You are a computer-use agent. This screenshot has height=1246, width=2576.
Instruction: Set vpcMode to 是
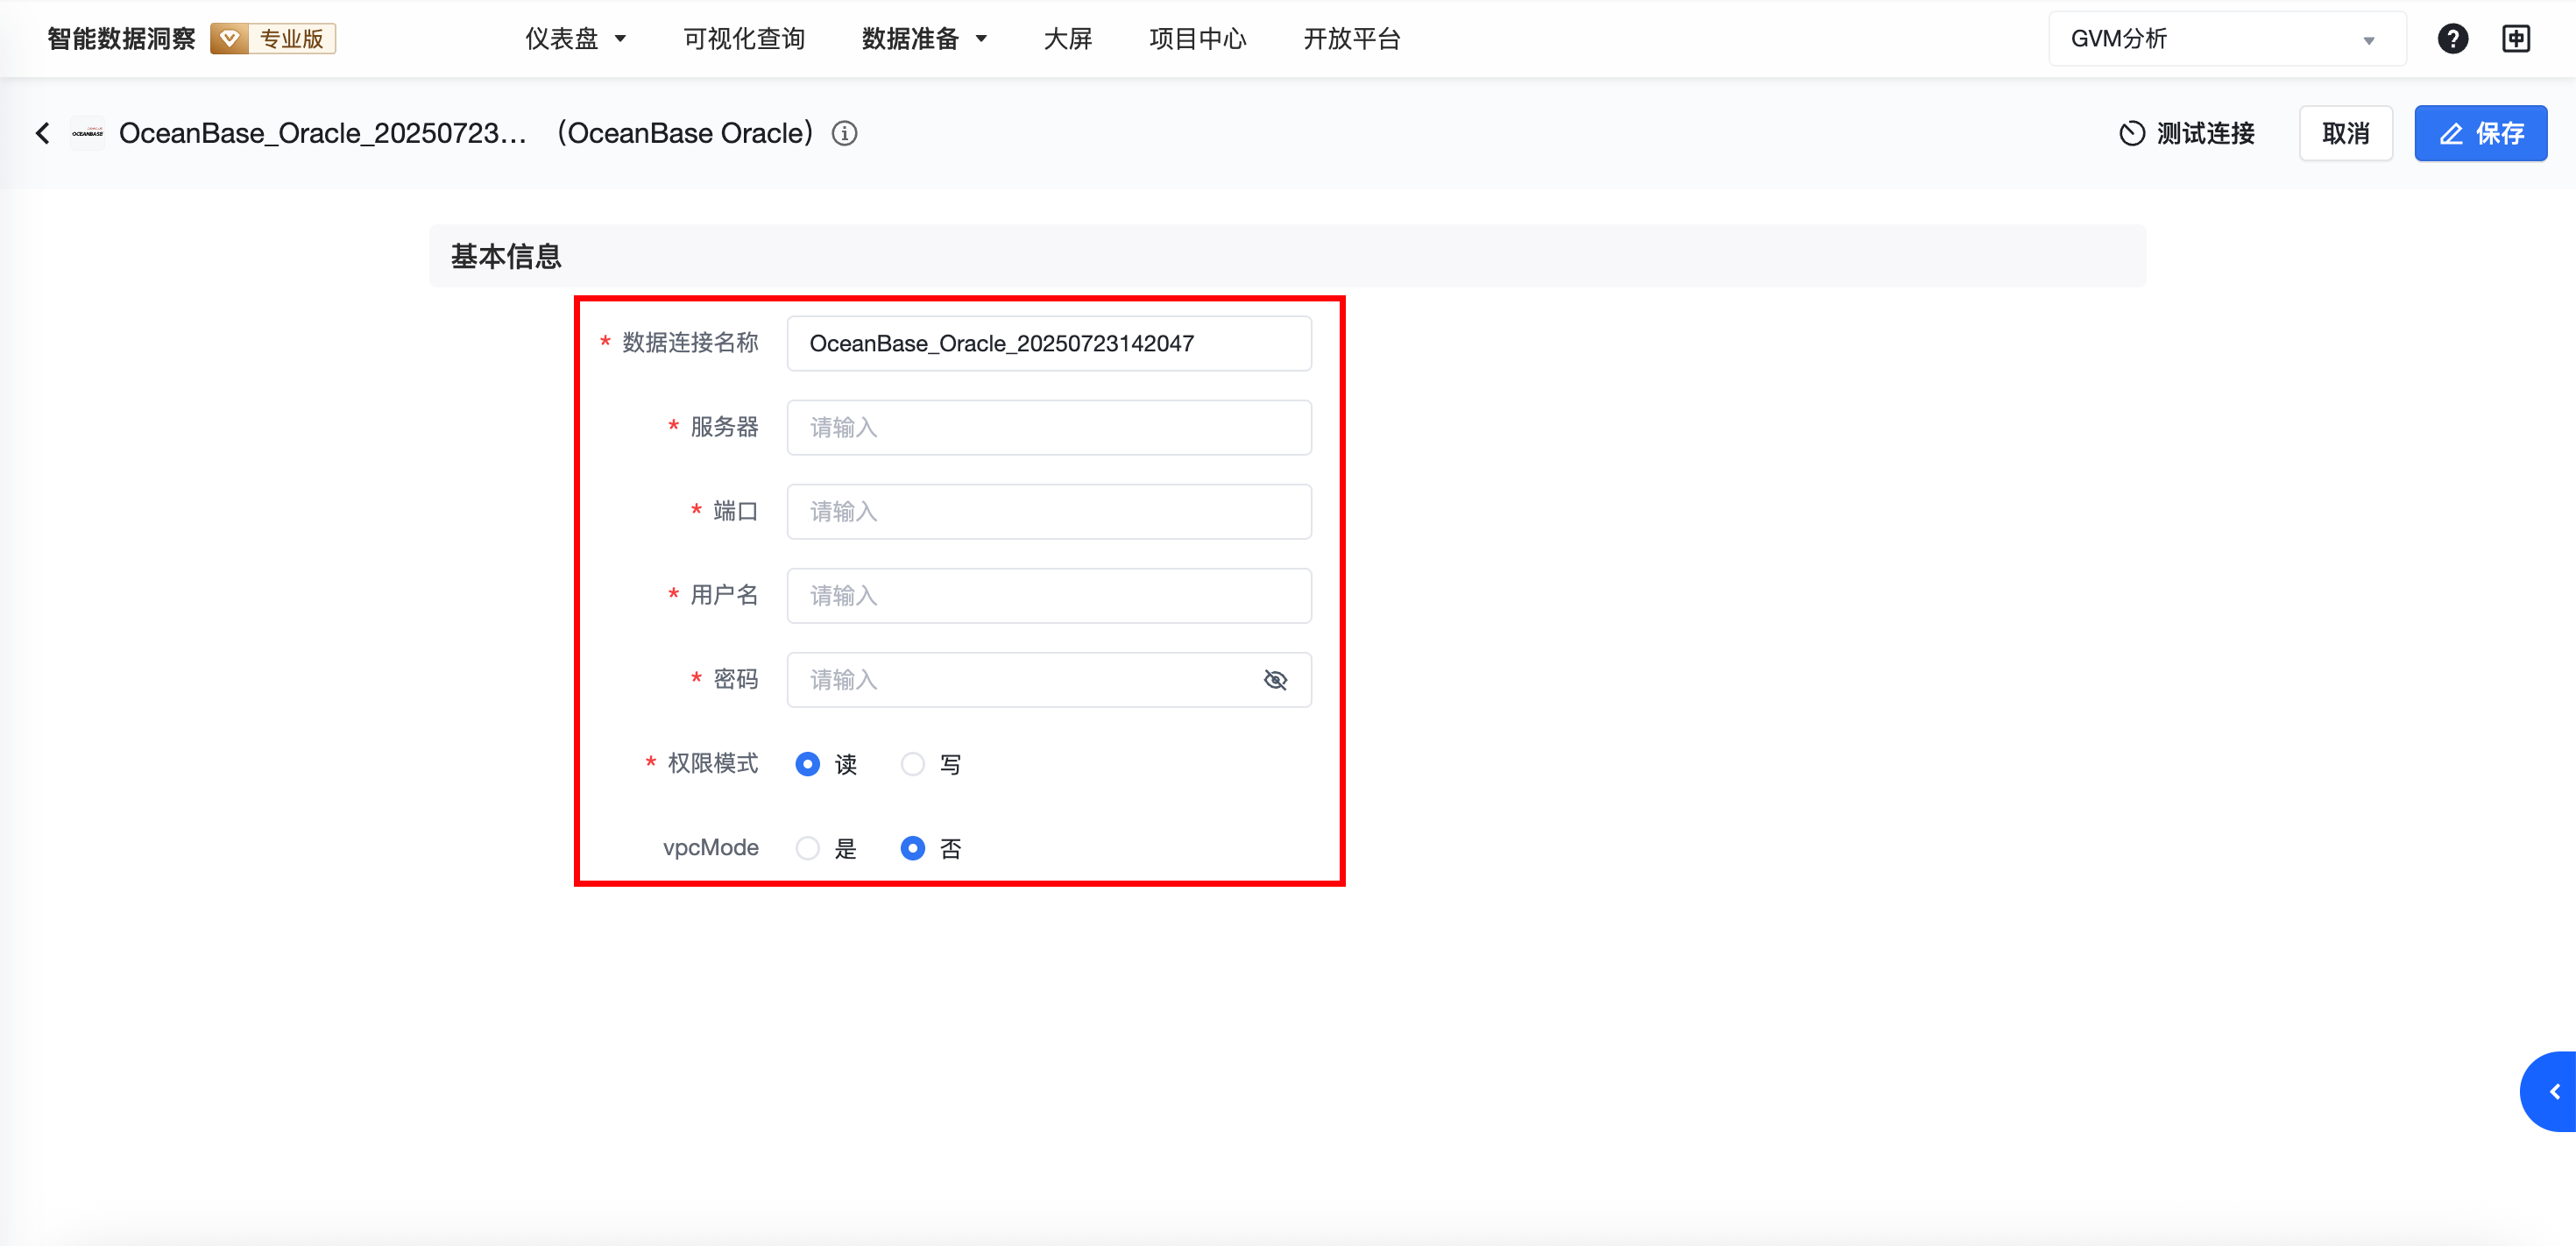(808, 848)
